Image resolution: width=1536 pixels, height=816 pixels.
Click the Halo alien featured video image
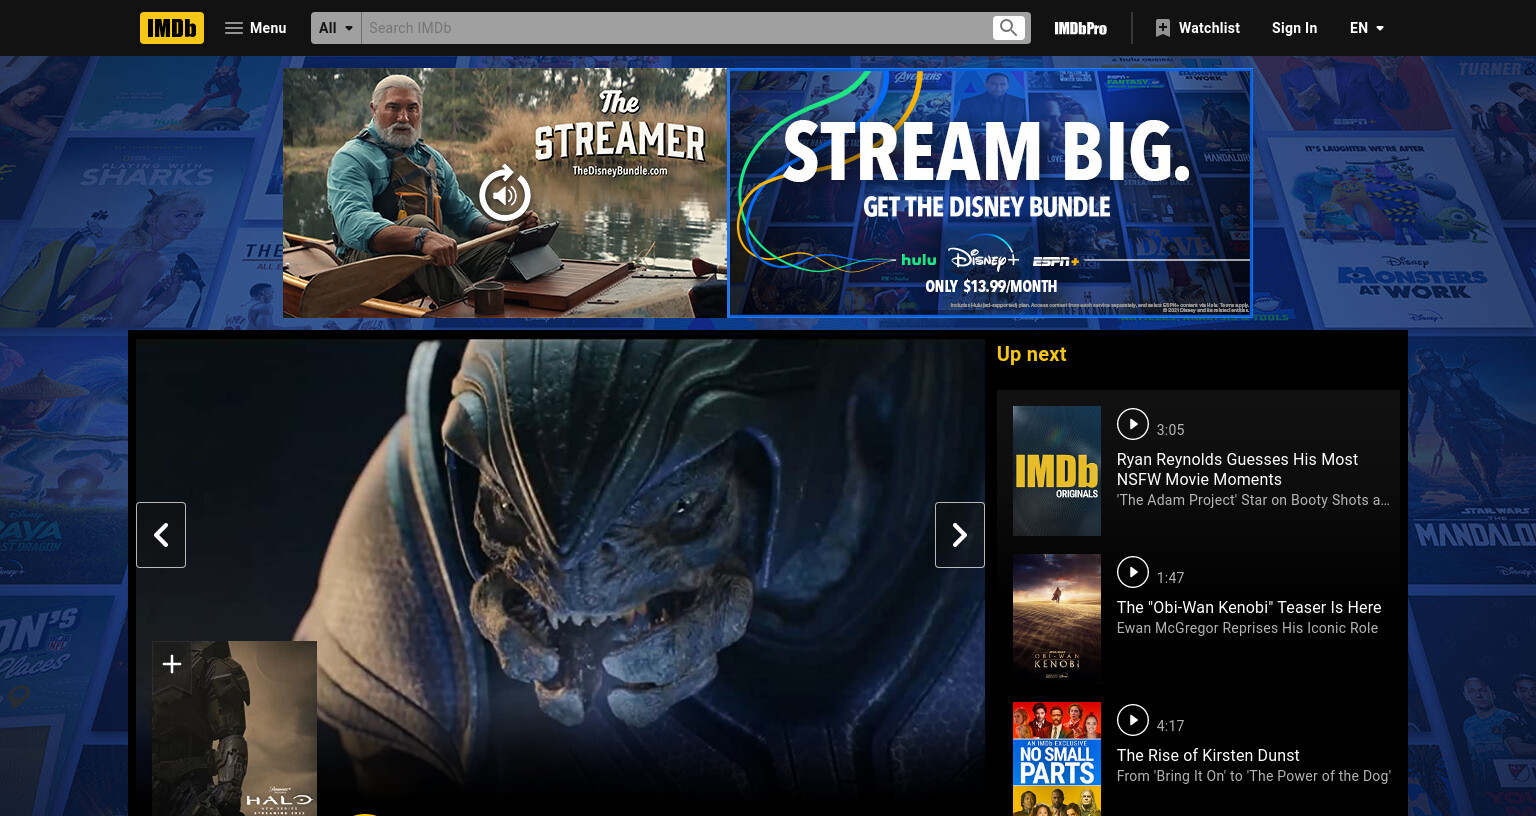coord(560,577)
